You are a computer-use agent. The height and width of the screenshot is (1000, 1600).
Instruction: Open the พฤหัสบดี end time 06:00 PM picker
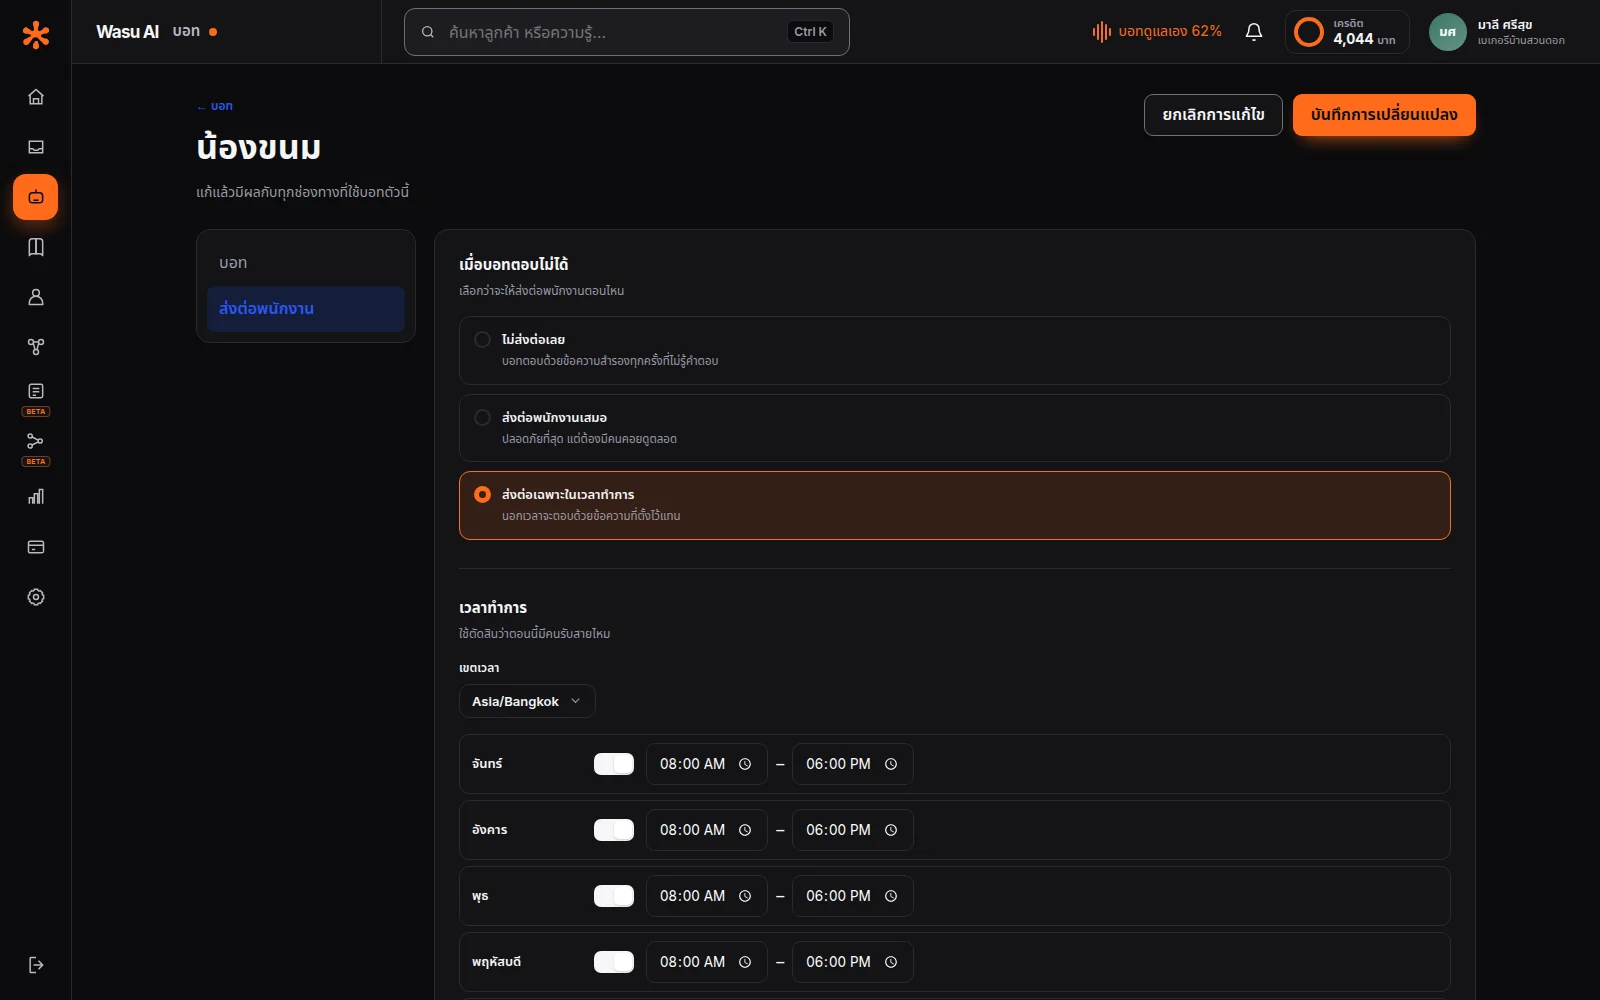point(853,962)
